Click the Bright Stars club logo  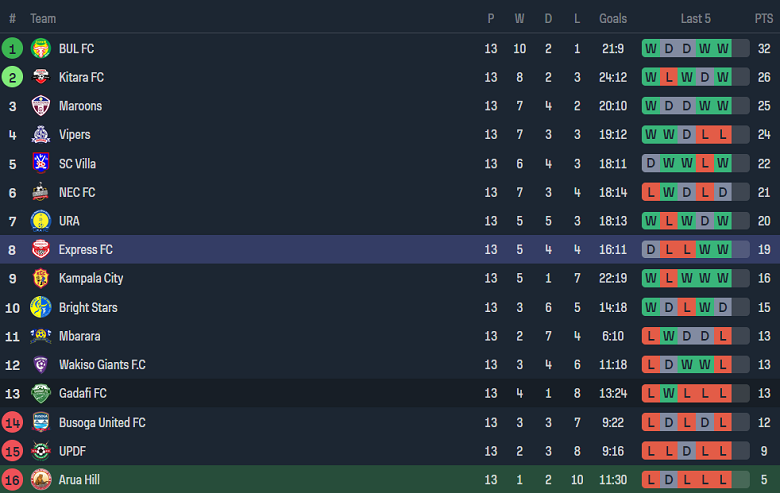pyautogui.click(x=41, y=307)
